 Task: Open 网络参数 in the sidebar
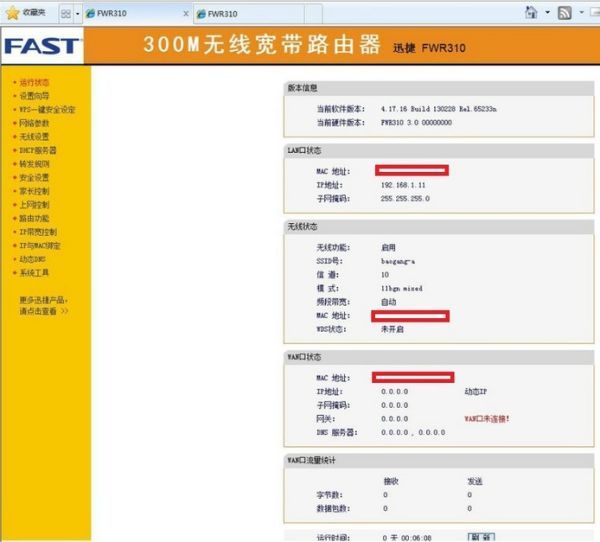[x=34, y=123]
